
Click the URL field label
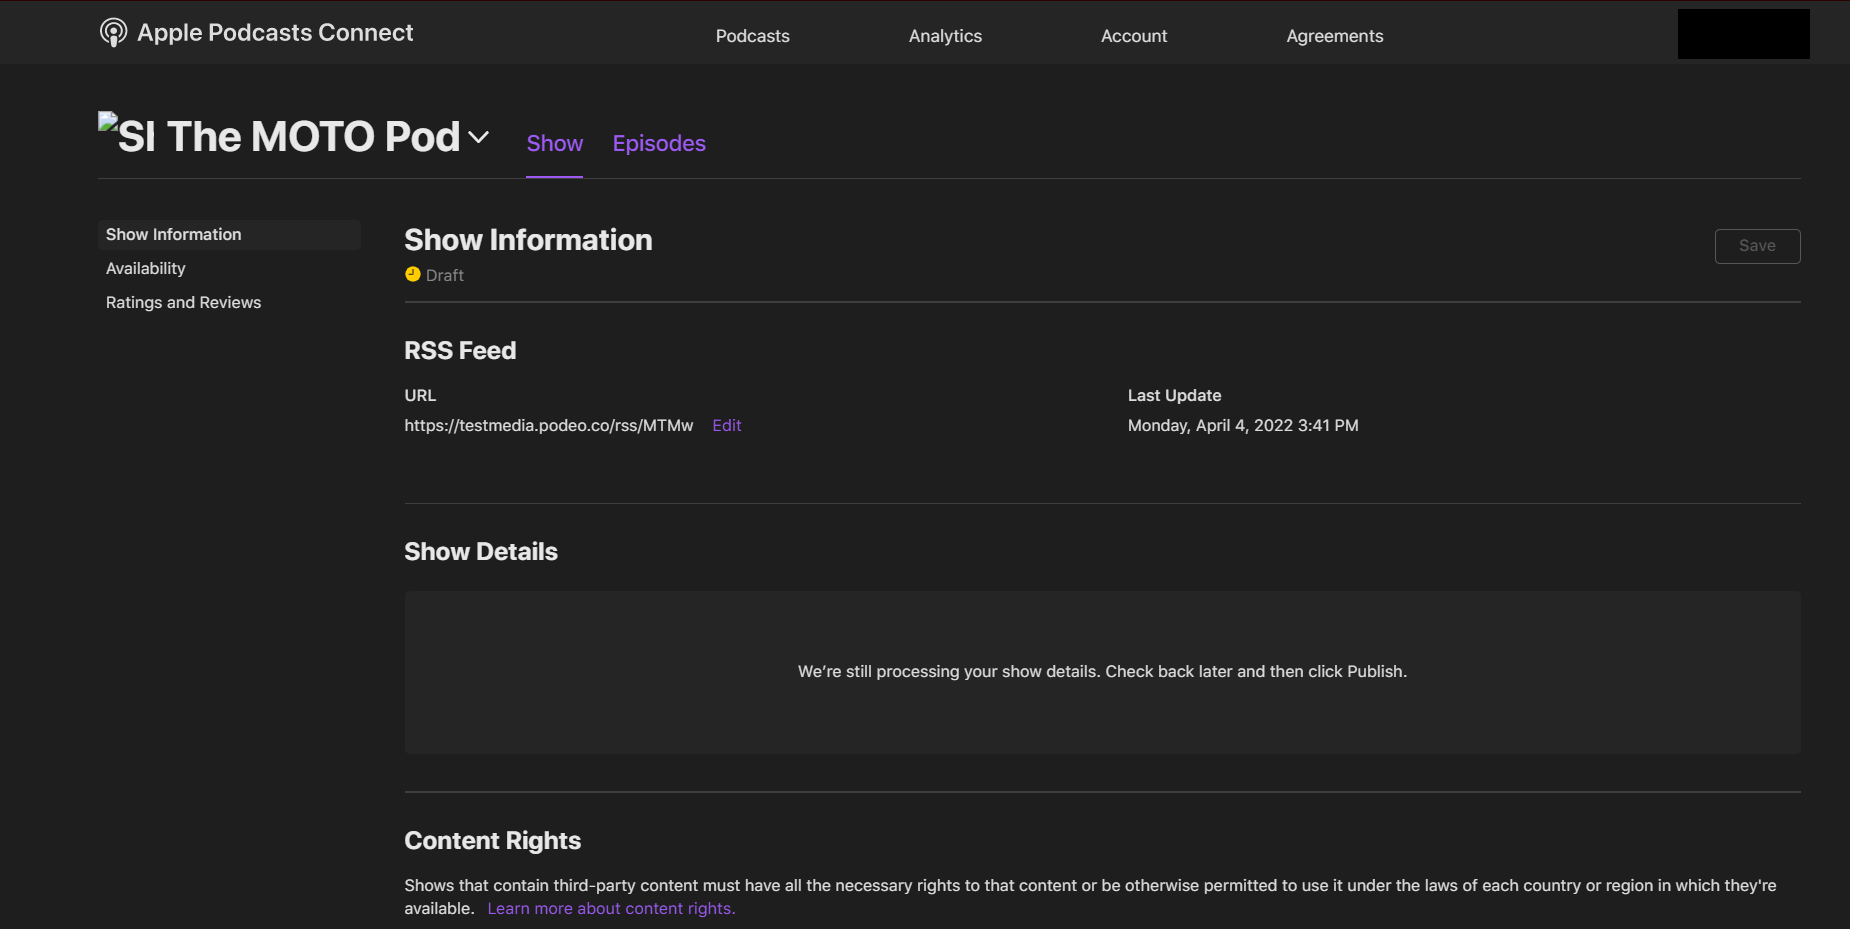click(x=420, y=395)
